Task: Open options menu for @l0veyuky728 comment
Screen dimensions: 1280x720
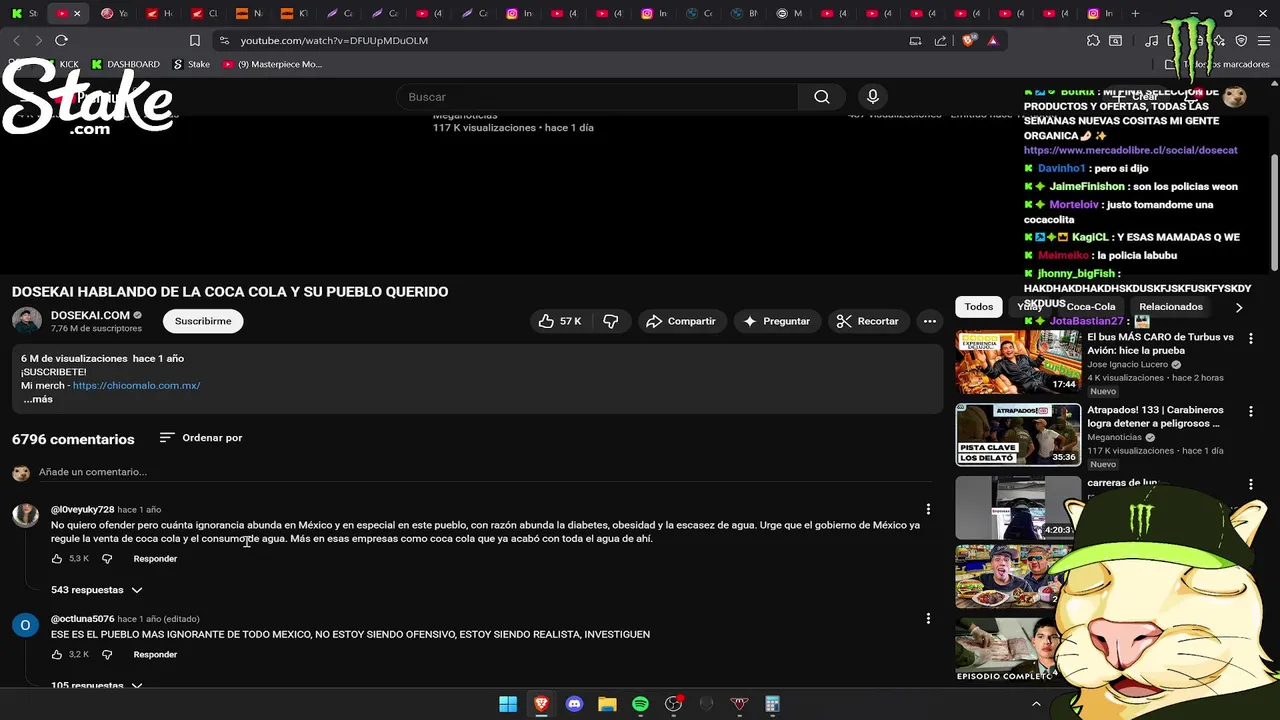Action: pyautogui.click(x=928, y=509)
